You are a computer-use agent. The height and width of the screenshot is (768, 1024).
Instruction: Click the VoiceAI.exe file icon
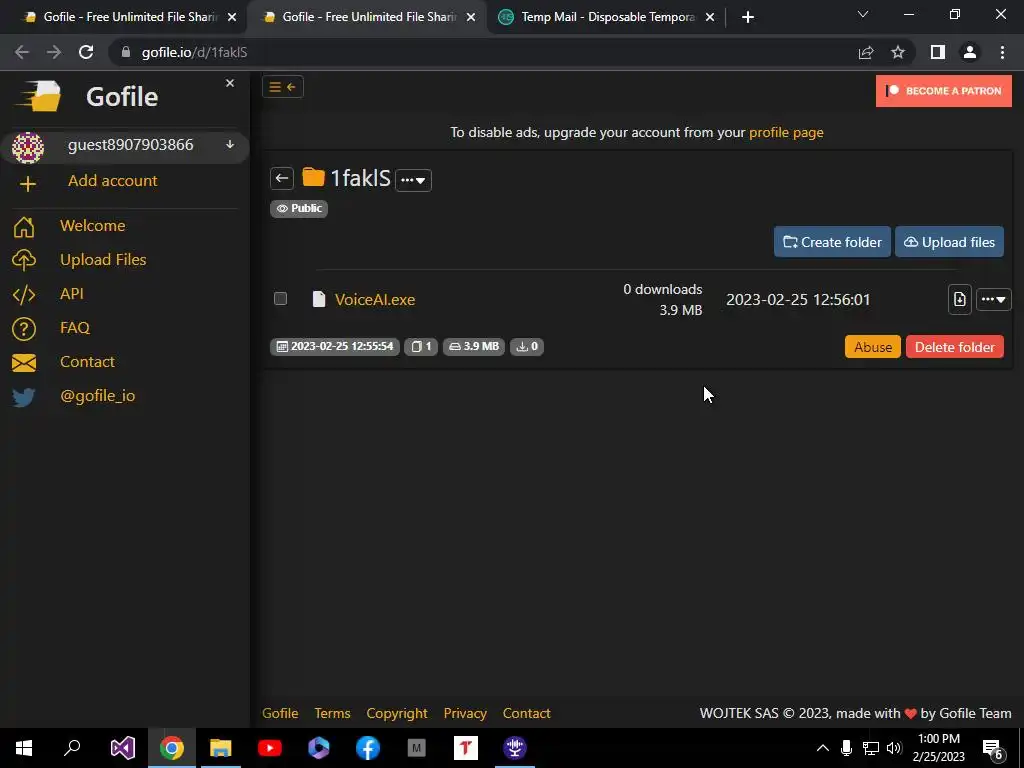[x=319, y=299]
